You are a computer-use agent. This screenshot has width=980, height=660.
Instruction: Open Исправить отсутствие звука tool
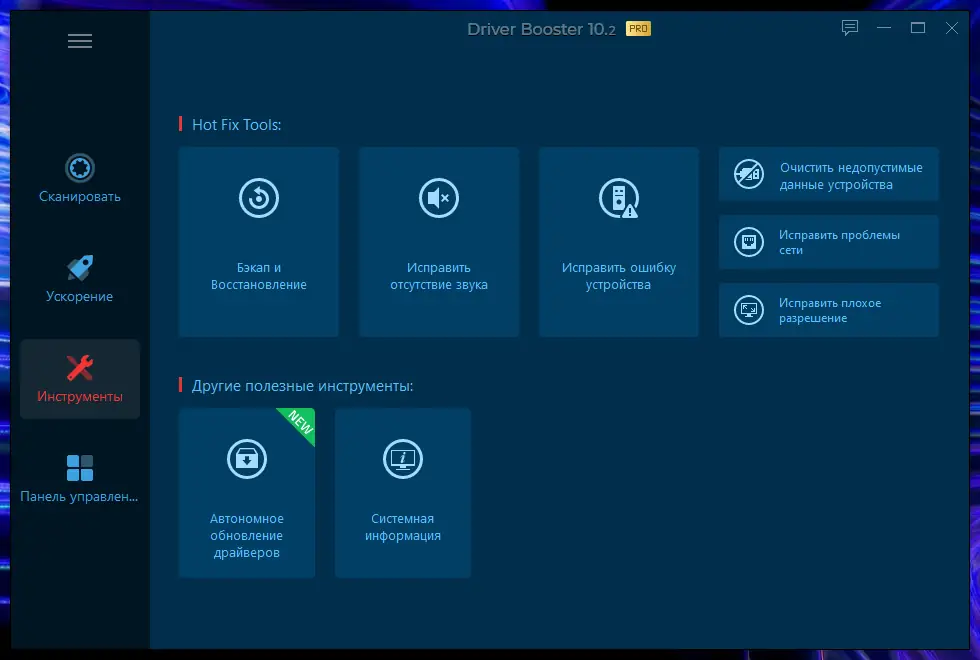click(x=439, y=242)
